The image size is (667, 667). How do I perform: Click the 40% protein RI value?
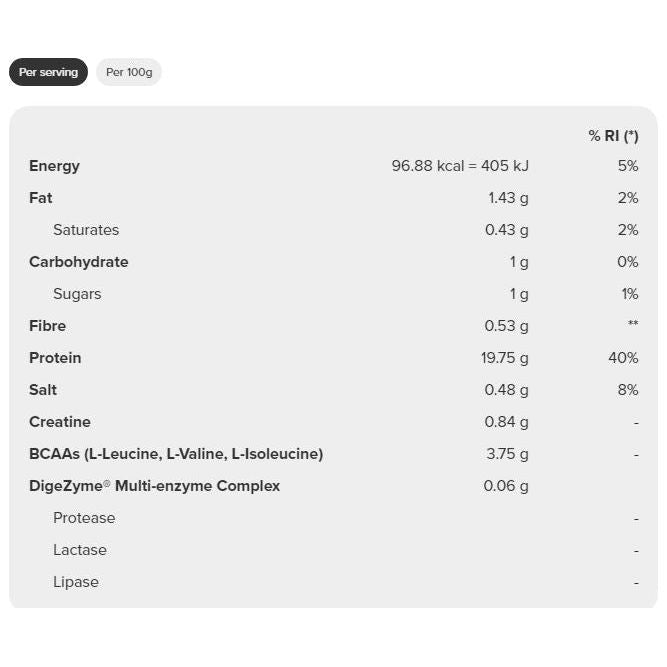coord(623,358)
